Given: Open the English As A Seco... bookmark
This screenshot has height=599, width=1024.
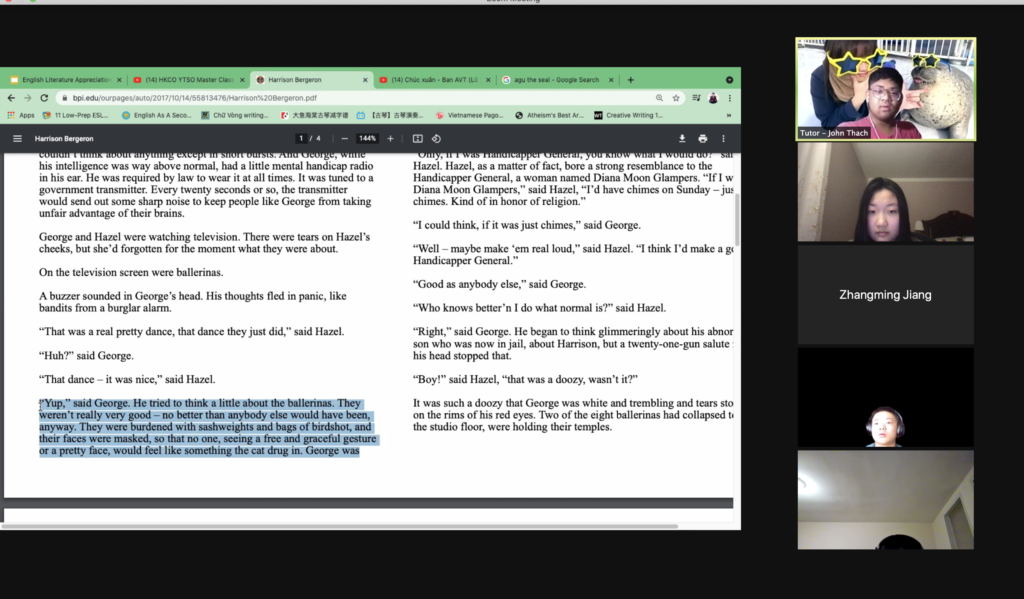Looking at the screenshot, I should [156, 116].
